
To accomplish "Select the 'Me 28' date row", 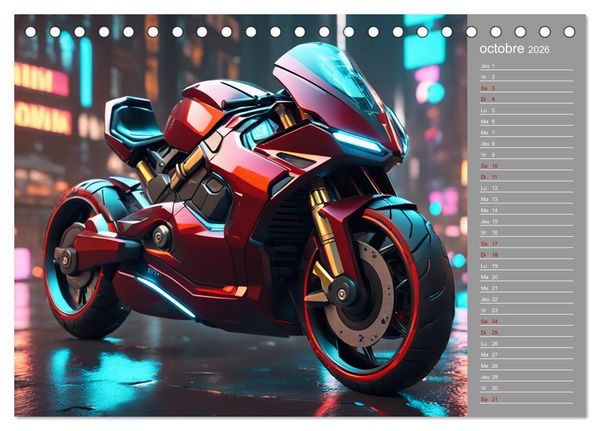I will [x=527, y=366].
